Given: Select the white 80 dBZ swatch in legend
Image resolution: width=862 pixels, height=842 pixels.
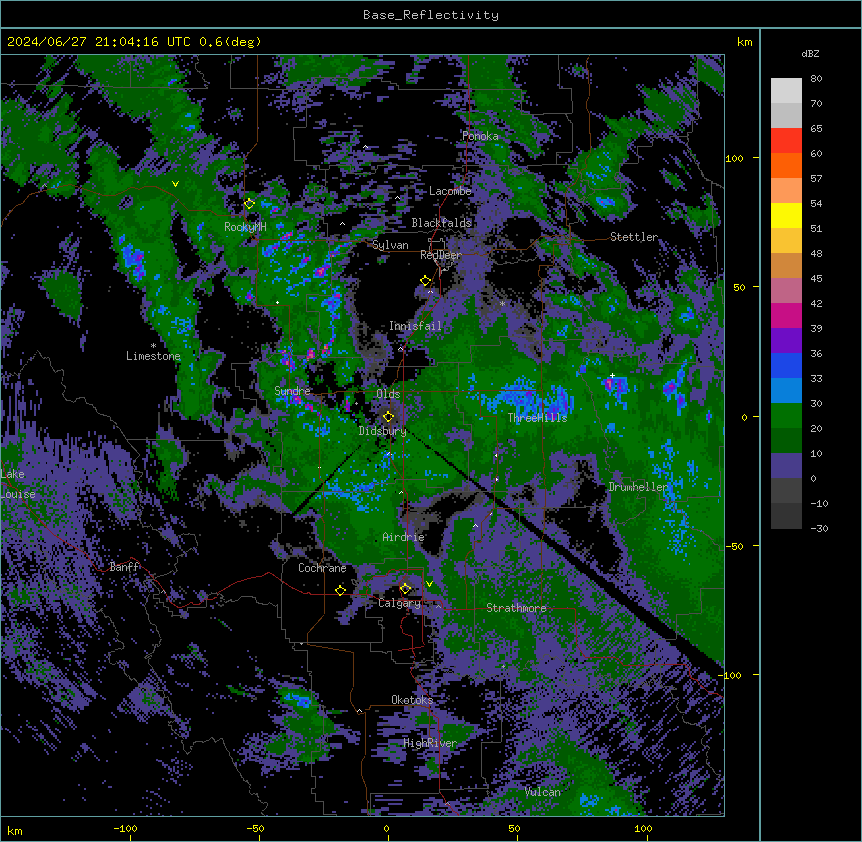Looking at the screenshot, I should click(786, 91).
